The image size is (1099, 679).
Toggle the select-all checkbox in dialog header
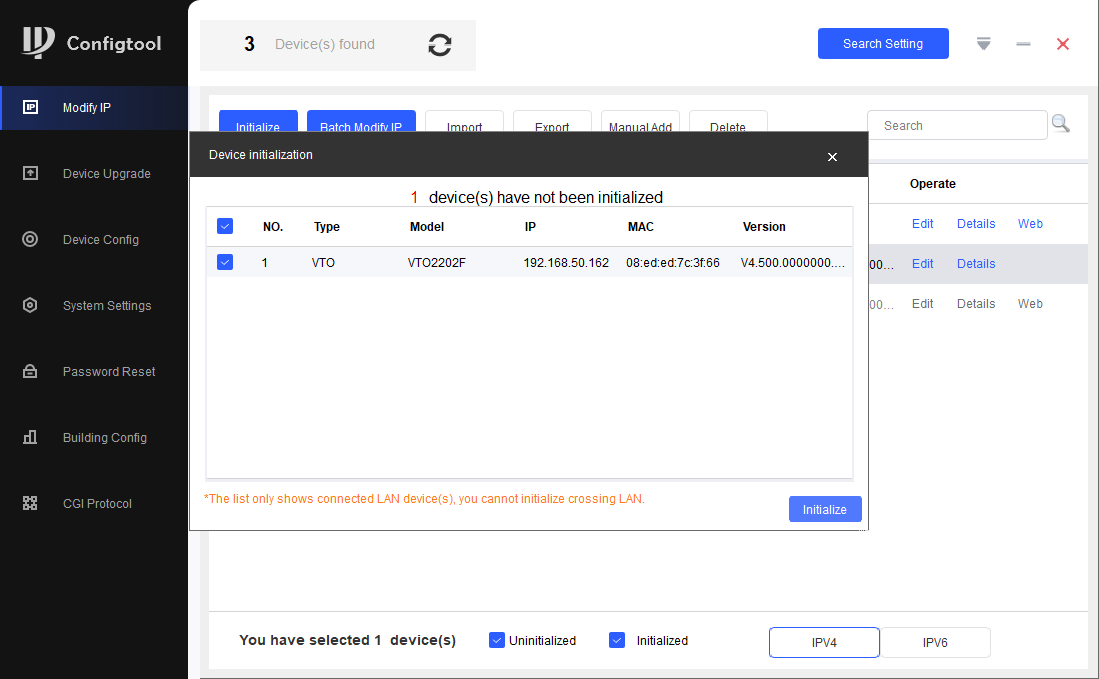click(225, 227)
